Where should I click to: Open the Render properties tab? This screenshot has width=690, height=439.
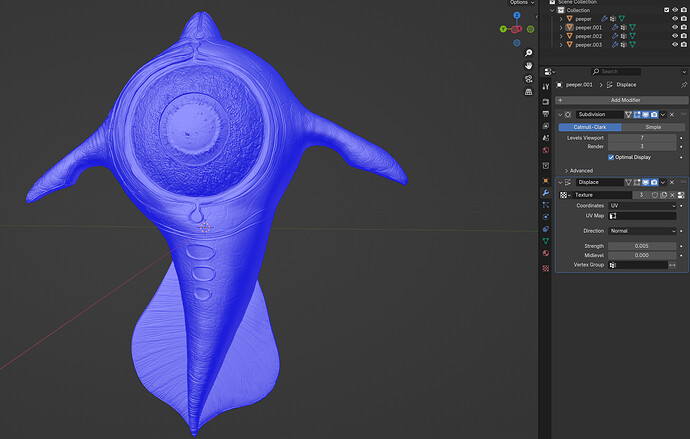coord(546,102)
